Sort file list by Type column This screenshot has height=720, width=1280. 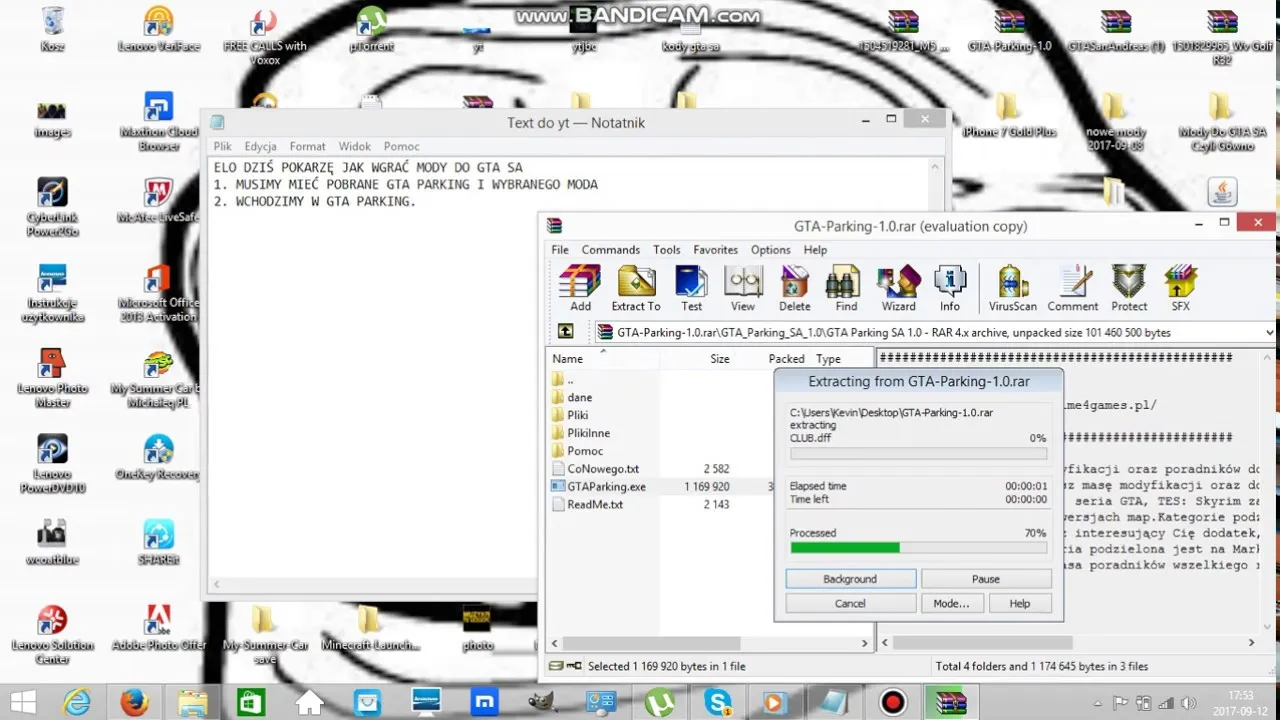(828, 358)
